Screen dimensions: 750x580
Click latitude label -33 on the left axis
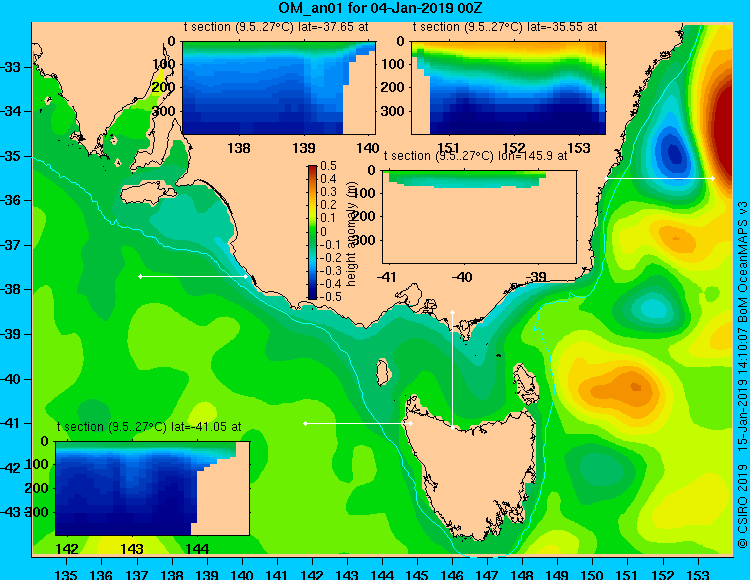point(11,67)
